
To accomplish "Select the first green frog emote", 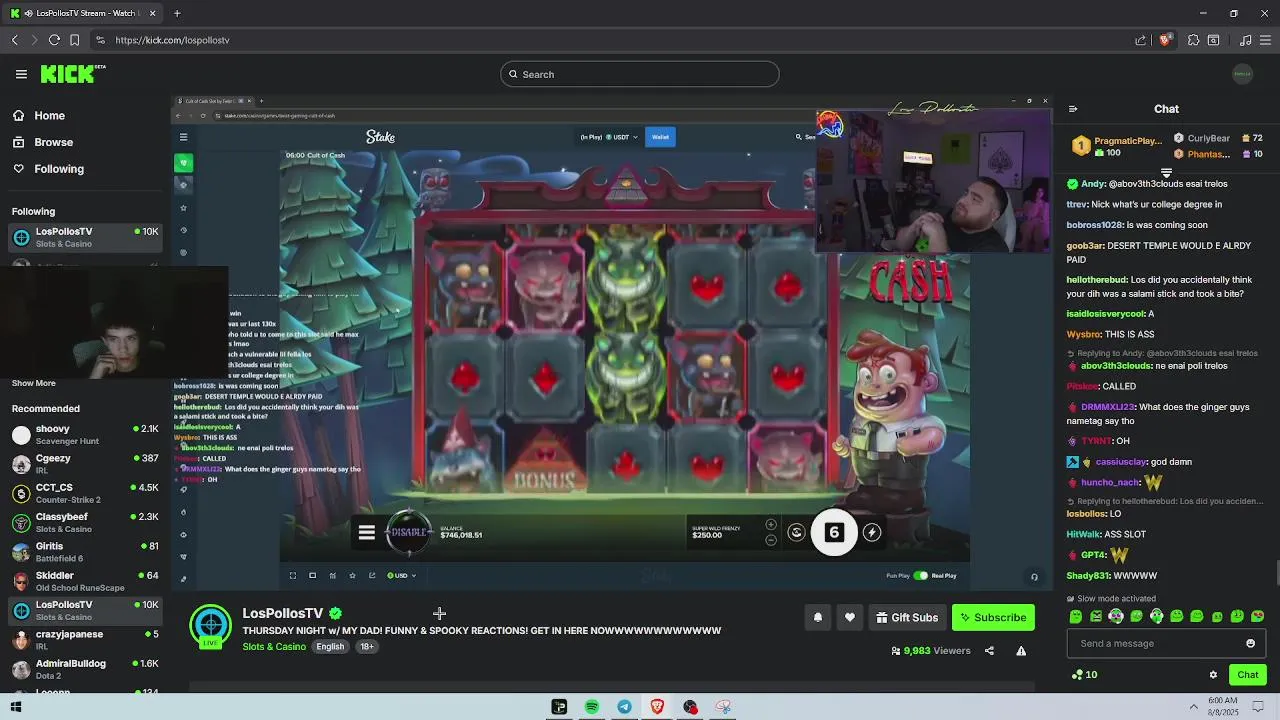I will (x=1076, y=617).
